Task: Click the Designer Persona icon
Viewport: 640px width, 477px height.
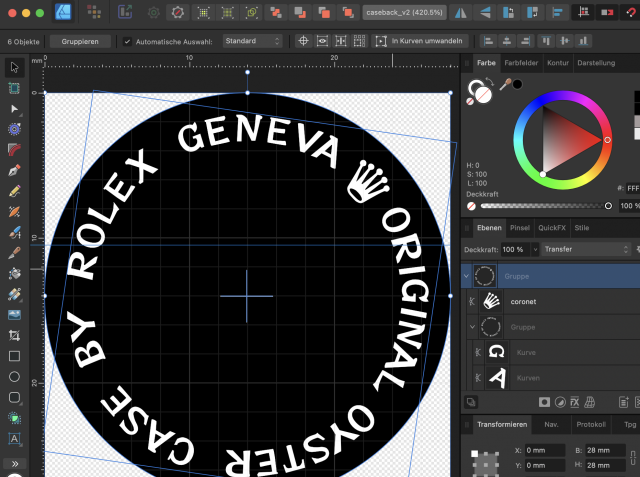Action: point(63,12)
